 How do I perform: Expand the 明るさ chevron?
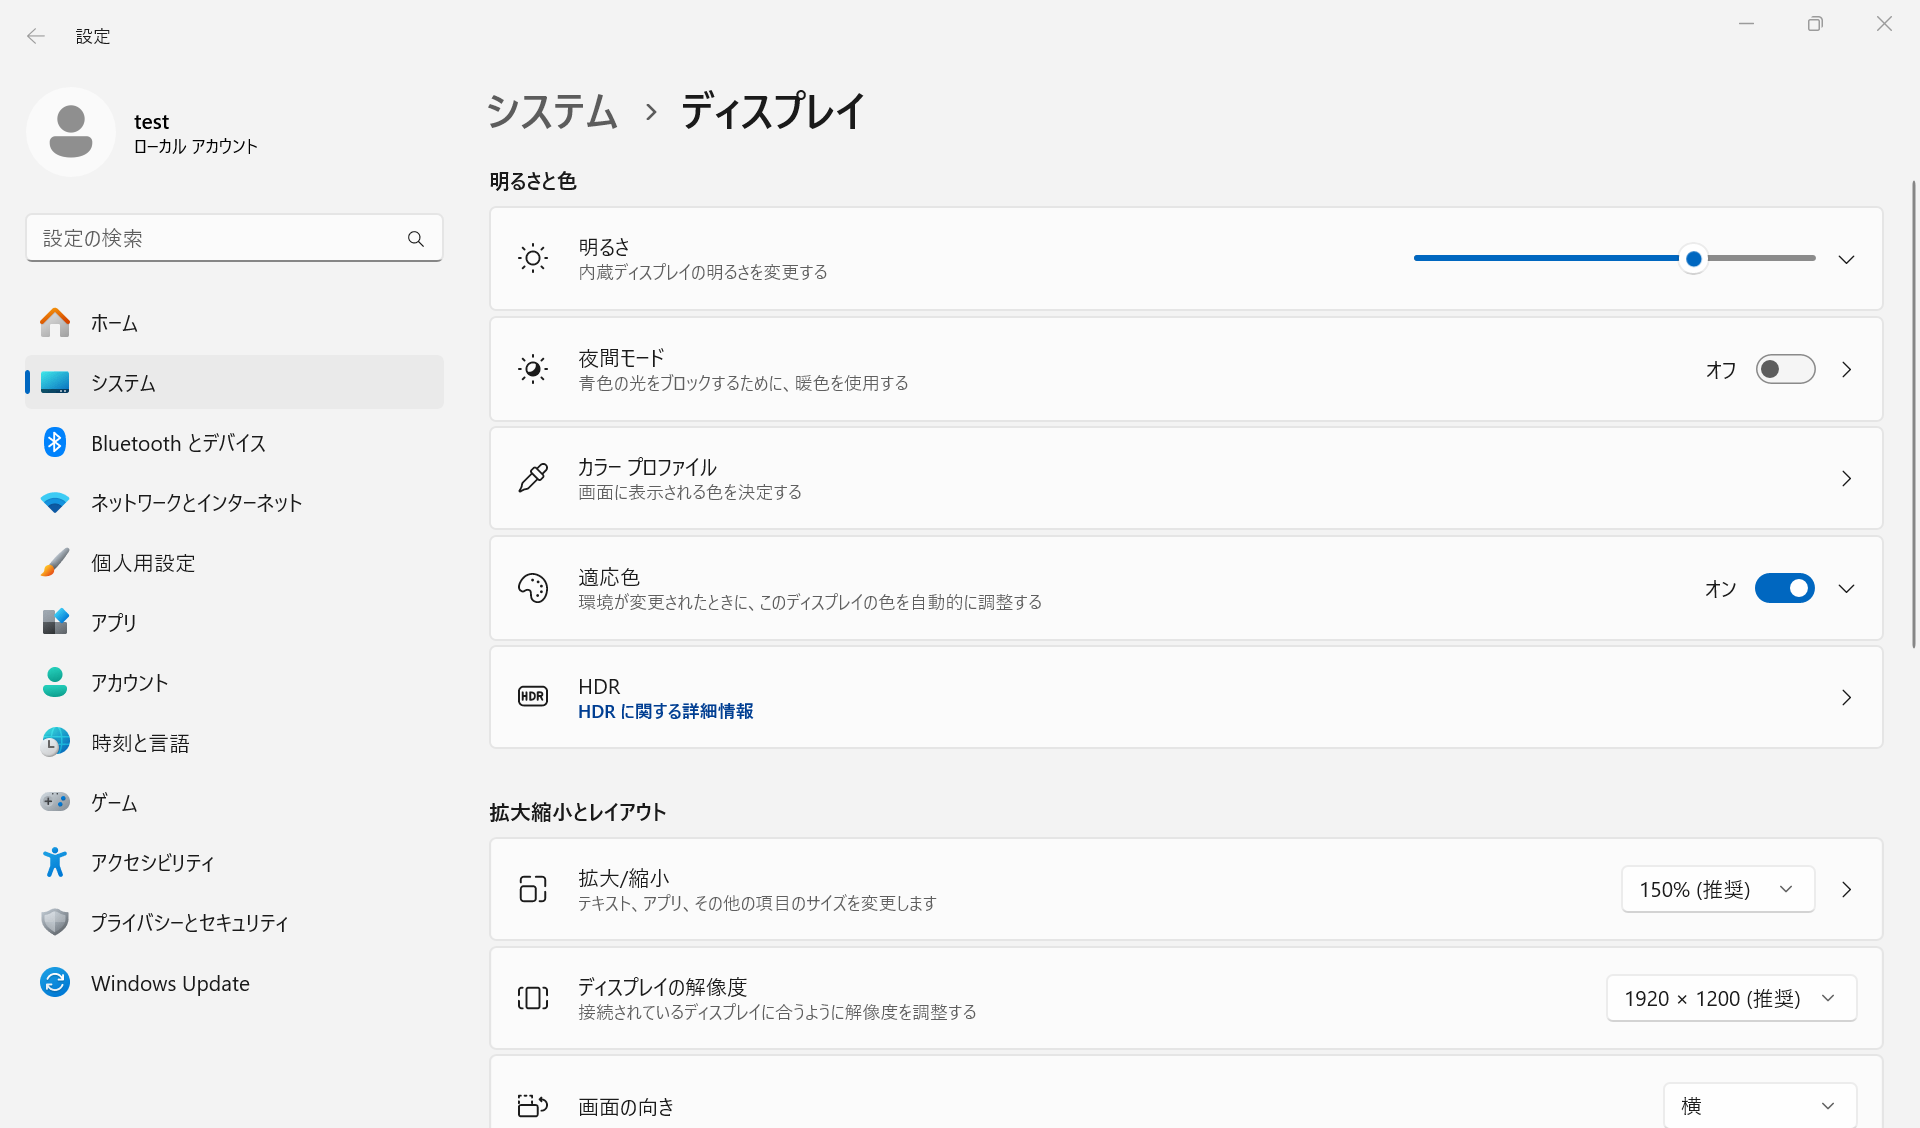(x=1846, y=259)
